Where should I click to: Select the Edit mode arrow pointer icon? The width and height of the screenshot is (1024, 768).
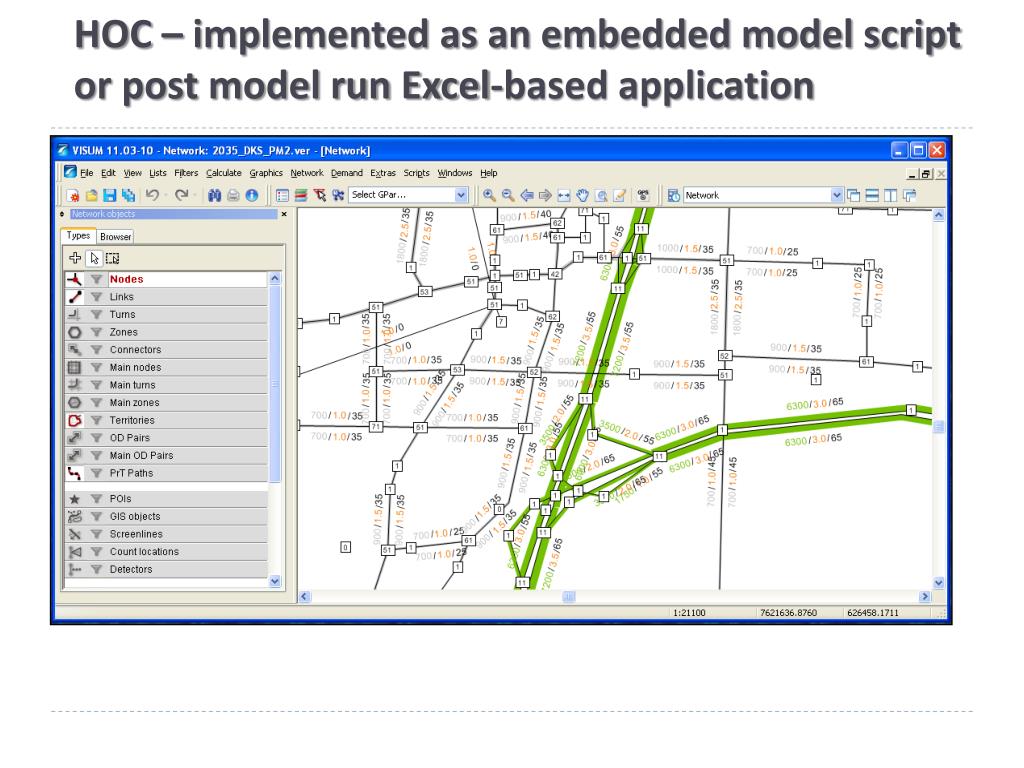pos(94,258)
